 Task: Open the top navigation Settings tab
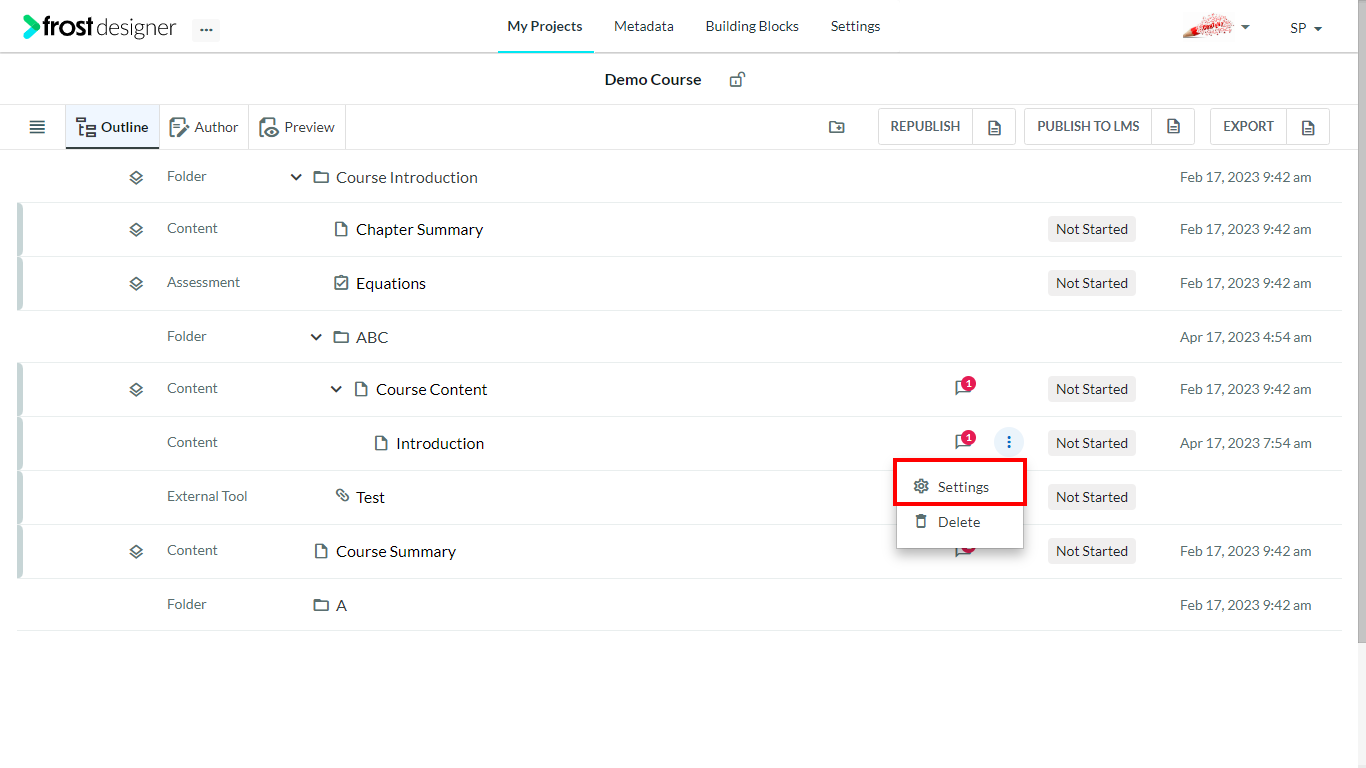(x=855, y=27)
